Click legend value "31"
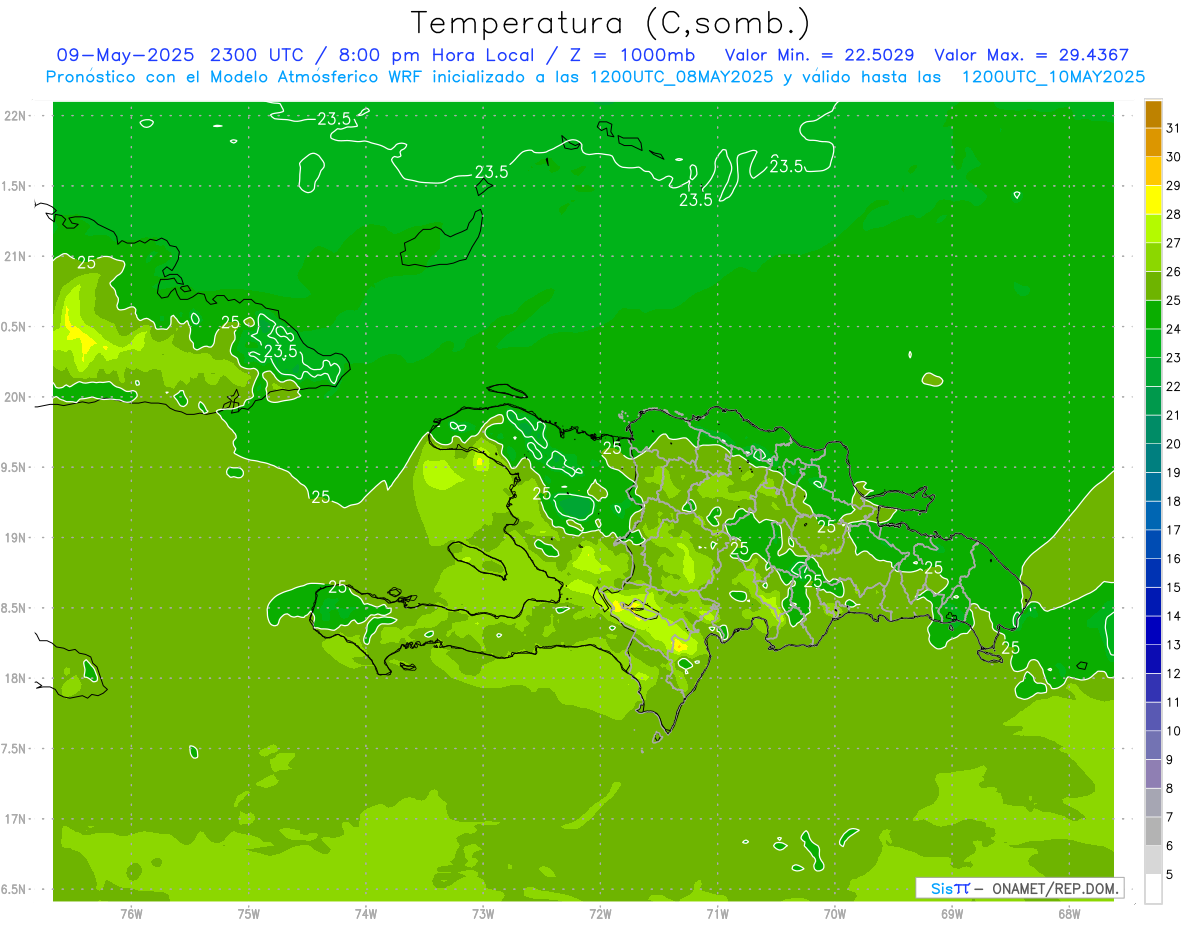This screenshot has width=1200, height=927. 1174,128
